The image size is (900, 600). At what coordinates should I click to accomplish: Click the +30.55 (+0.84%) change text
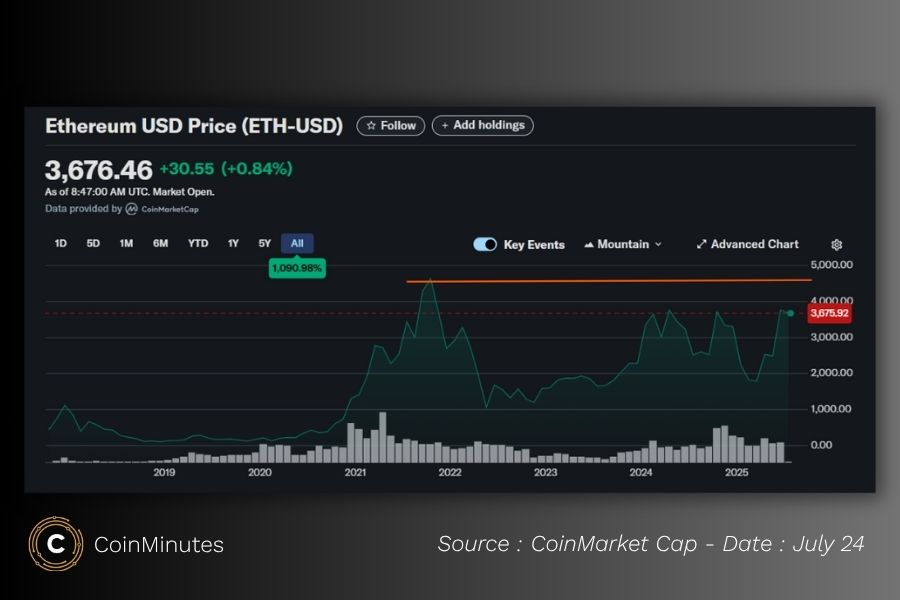point(226,169)
